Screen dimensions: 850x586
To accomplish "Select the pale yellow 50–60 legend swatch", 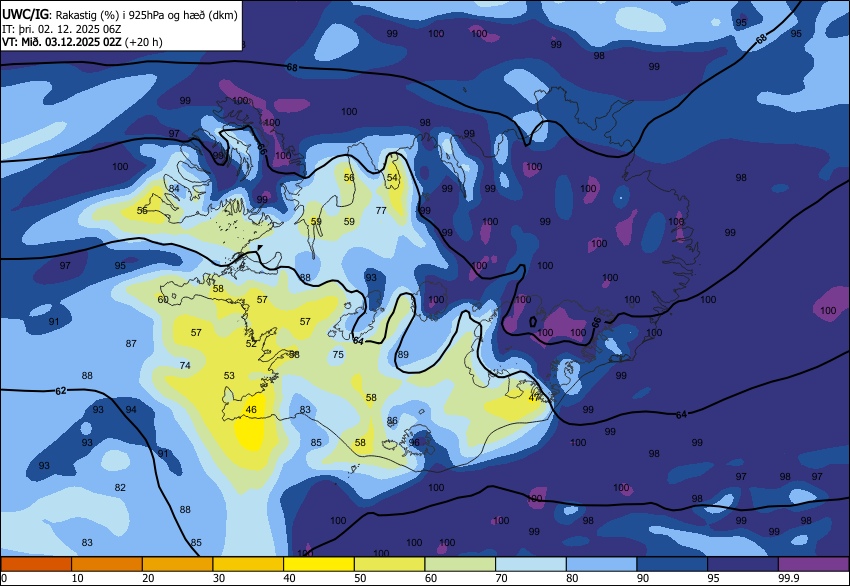I will coord(389,564).
